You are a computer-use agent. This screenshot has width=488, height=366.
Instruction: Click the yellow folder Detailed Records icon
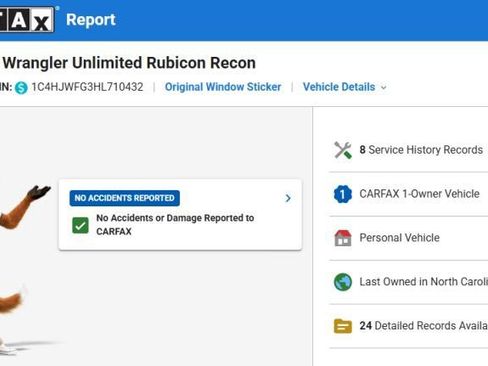tap(343, 326)
